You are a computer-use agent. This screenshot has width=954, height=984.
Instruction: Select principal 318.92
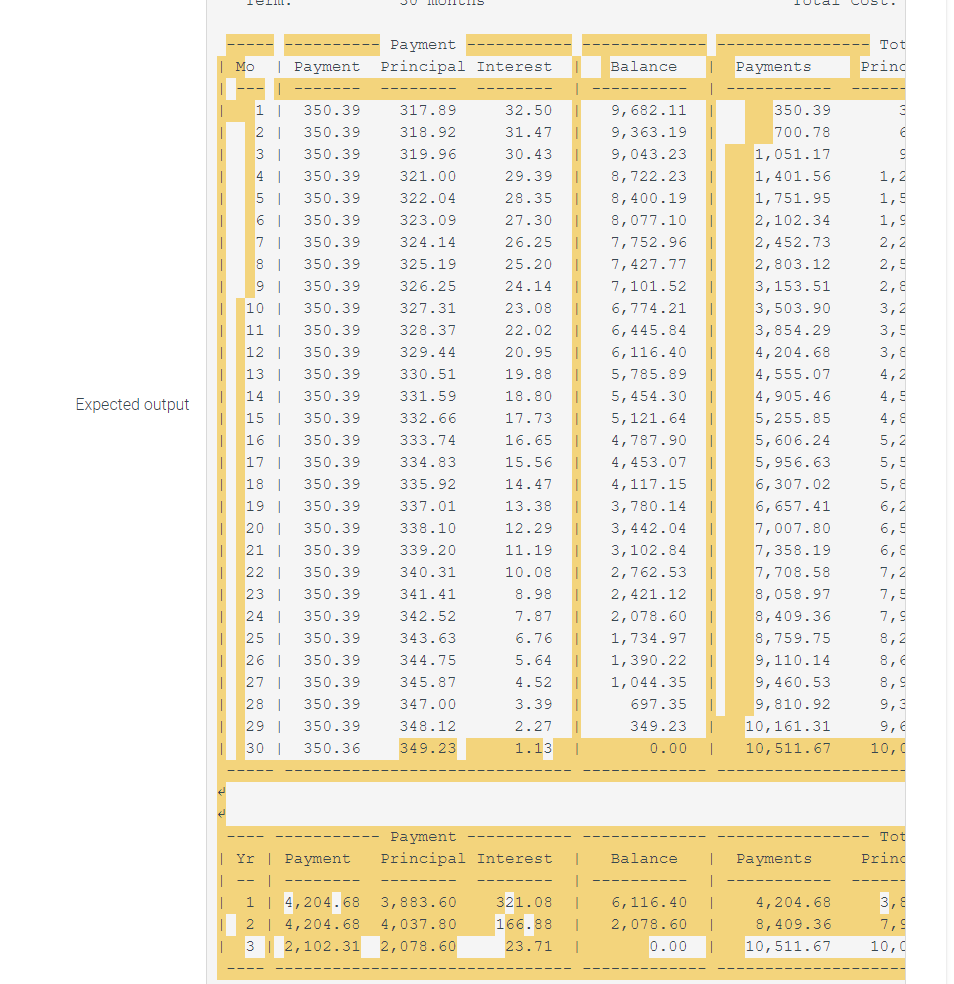click(427, 132)
